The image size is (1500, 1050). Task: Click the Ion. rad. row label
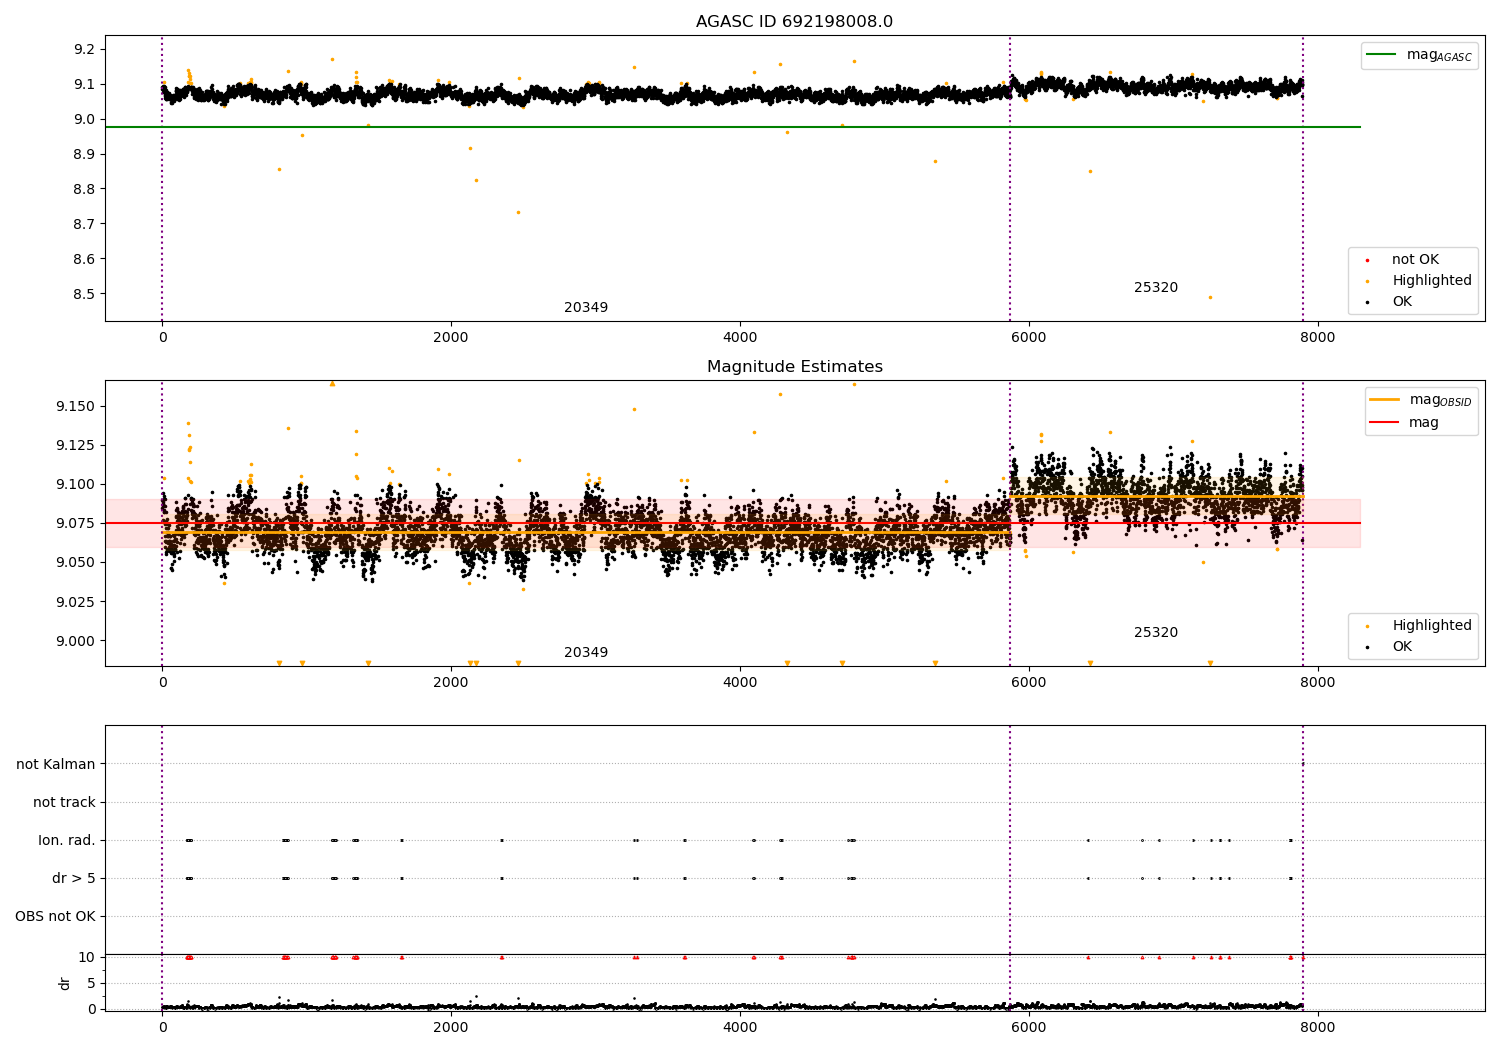[67, 840]
